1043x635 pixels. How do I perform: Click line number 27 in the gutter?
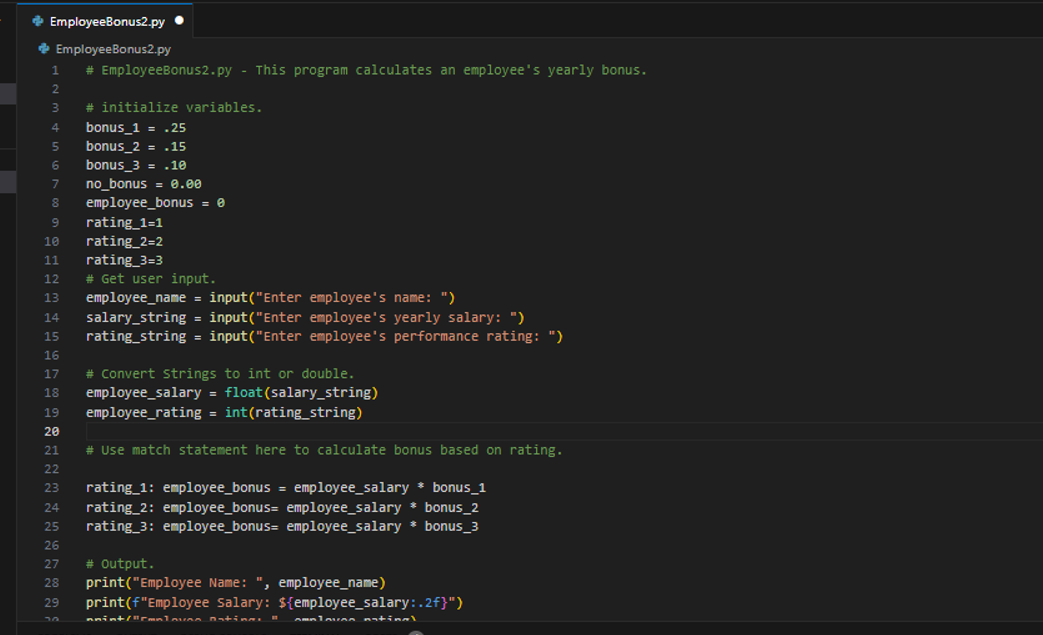coord(51,563)
